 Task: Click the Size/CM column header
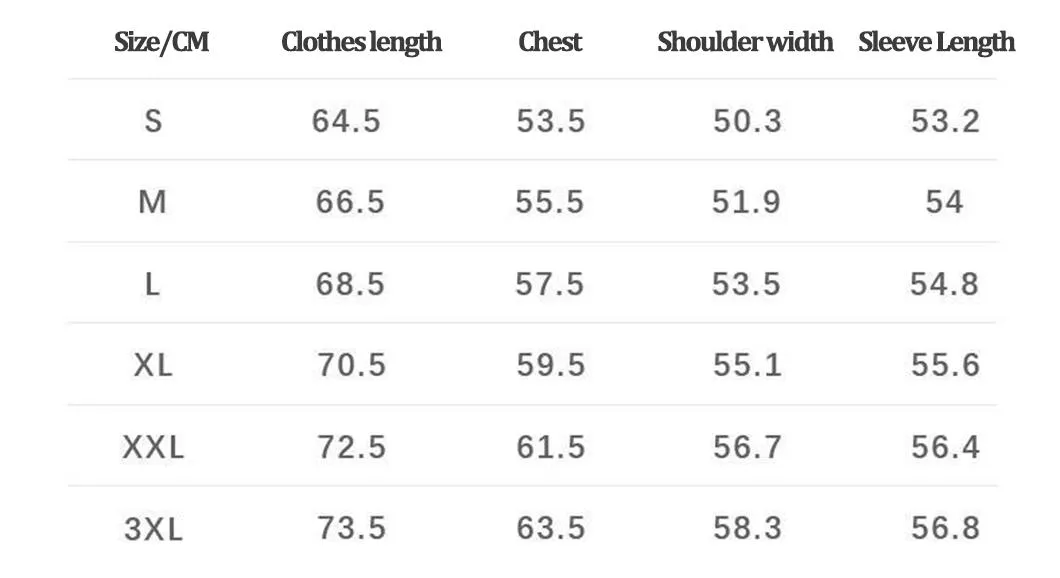pos(160,42)
